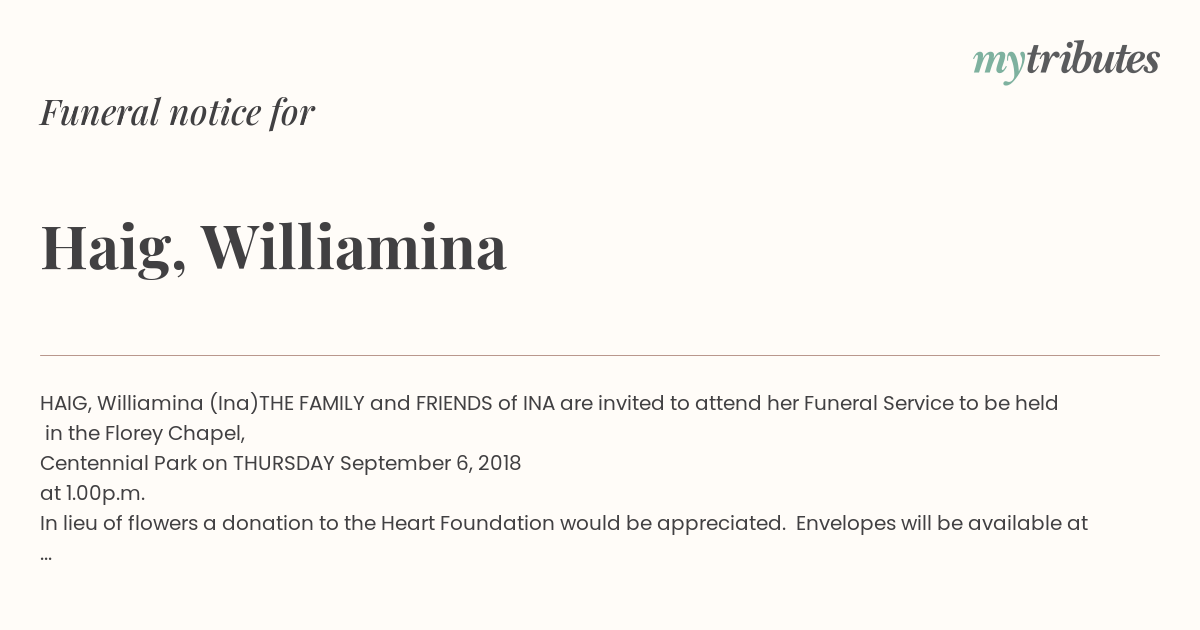This screenshot has width=1200, height=630.
Task: Click the word 'Williamina' in the heading
Action: 354,247
